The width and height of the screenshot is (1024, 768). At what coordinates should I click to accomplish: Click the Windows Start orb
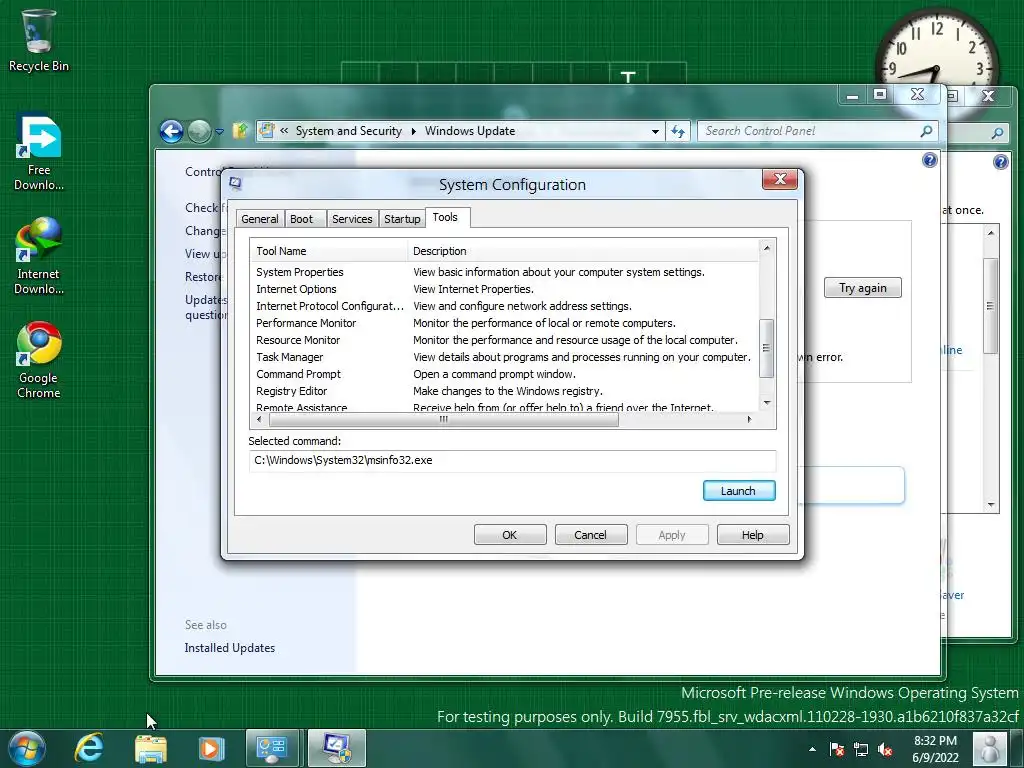coord(27,748)
